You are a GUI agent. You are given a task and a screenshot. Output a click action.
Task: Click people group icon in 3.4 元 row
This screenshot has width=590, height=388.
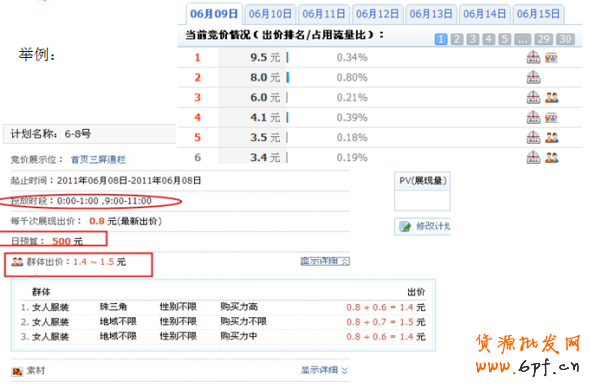point(552,158)
